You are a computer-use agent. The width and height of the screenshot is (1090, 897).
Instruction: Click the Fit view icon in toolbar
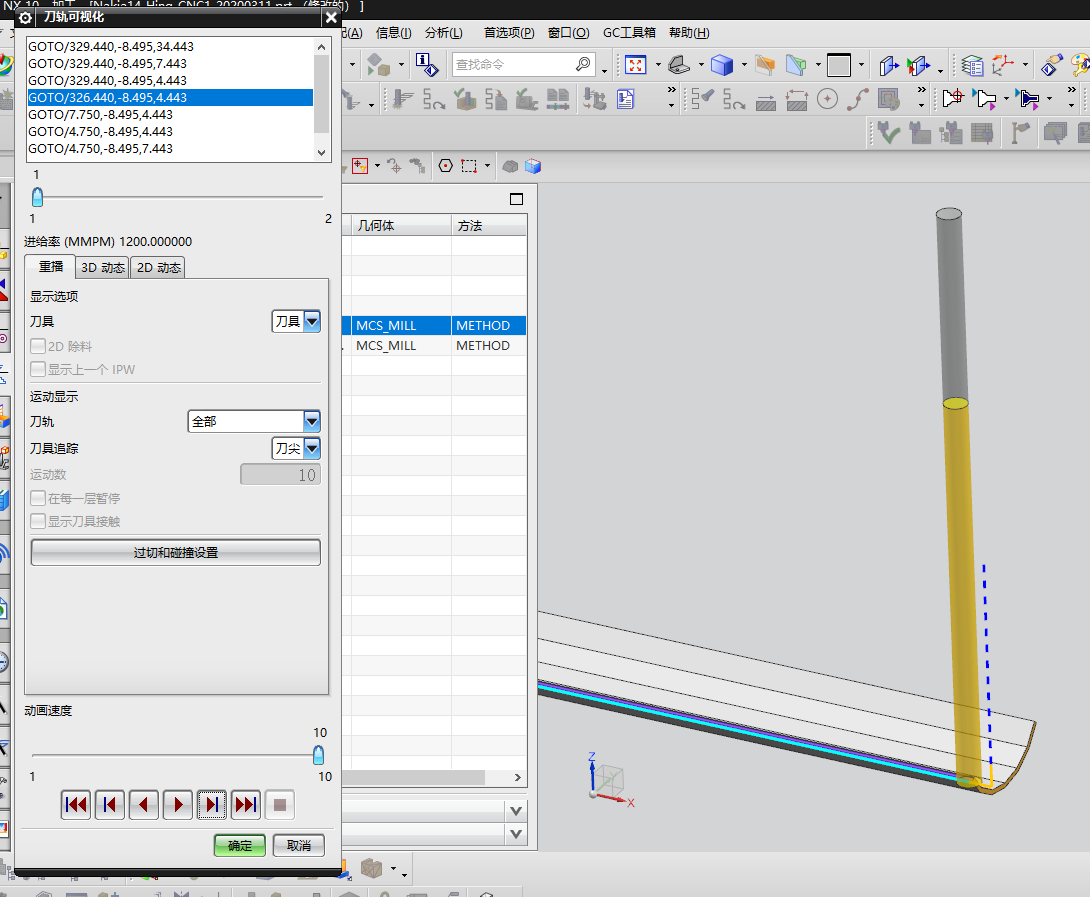(x=635, y=65)
